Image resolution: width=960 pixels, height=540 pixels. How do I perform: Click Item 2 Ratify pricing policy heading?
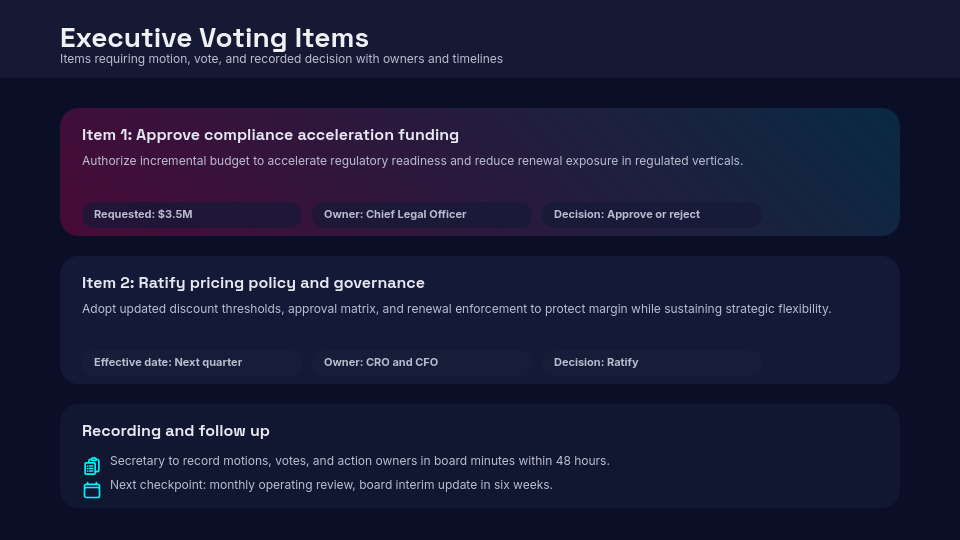pyautogui.click(x=253, y=283)
